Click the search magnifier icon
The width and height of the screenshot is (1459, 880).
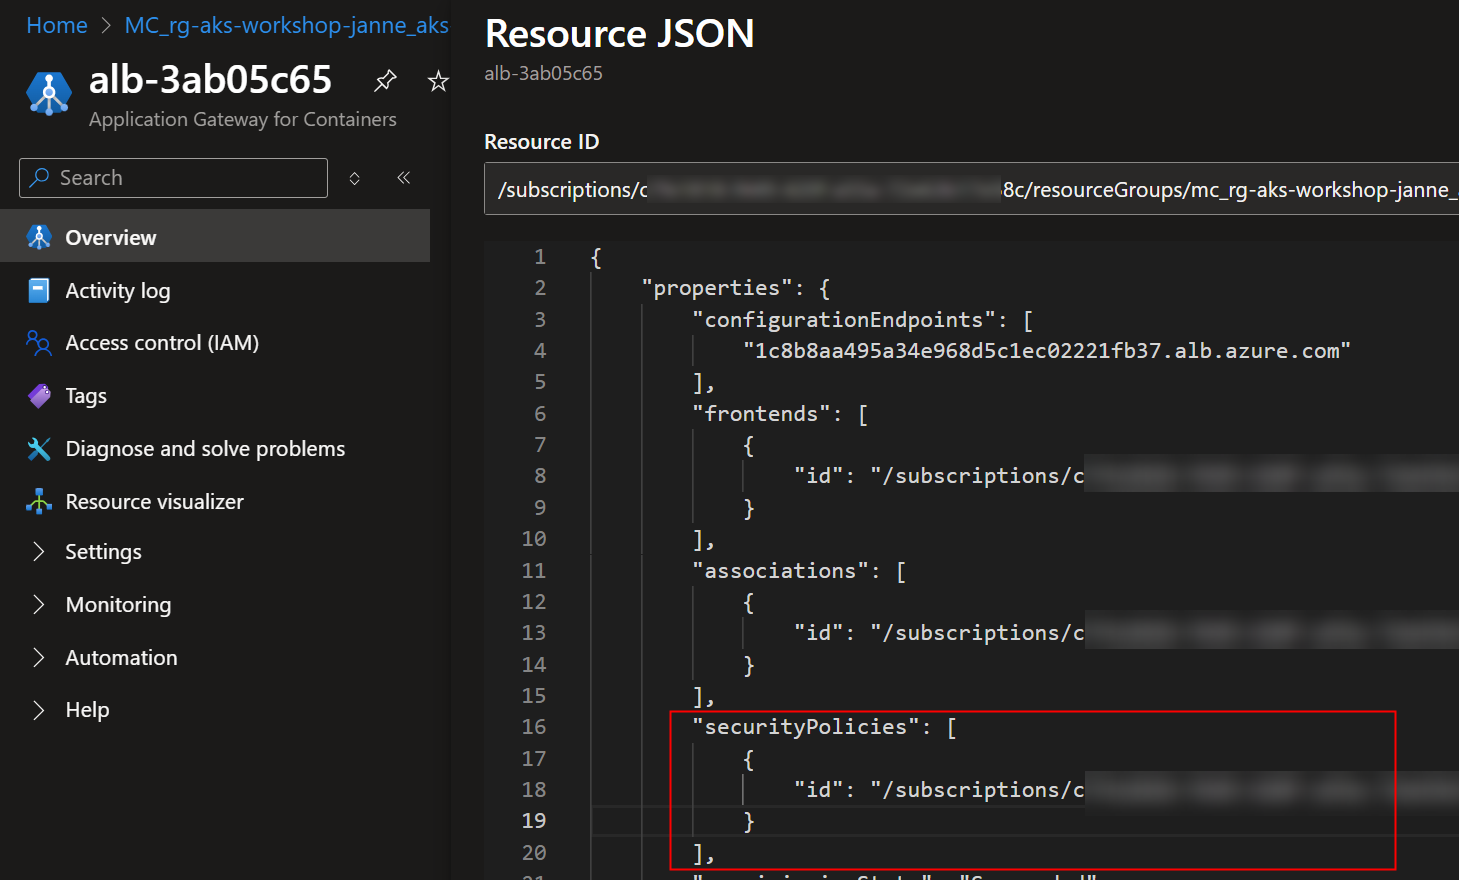39,177
